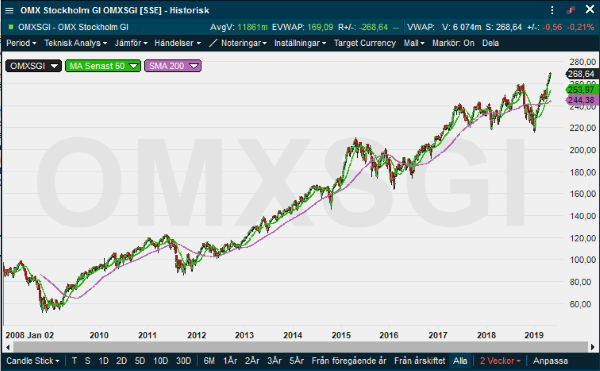The image size is (600, 371).
Task: Open the Jämför menu
Action: click(131, 43)
